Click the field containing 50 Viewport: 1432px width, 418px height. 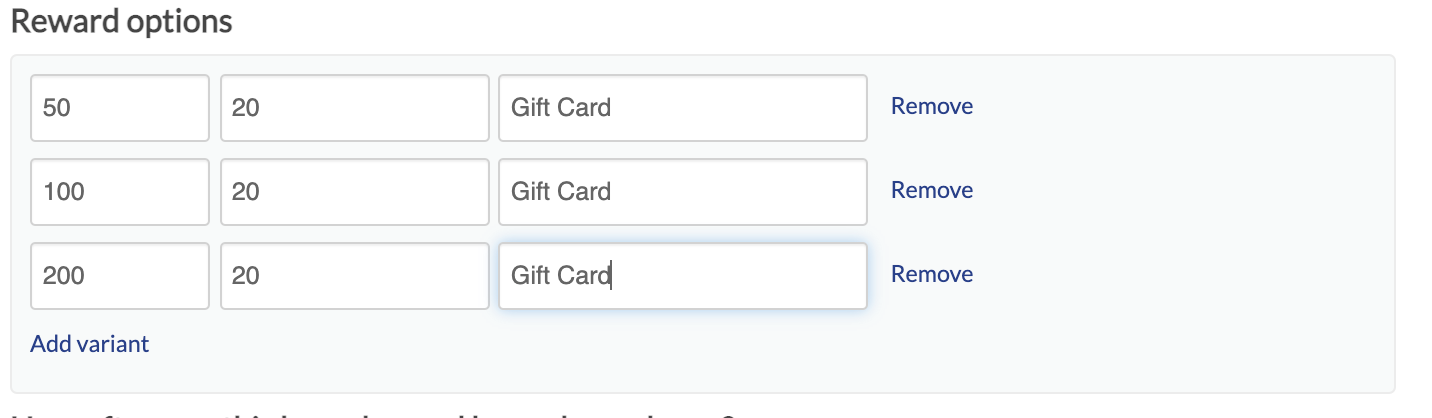(120, 107)
